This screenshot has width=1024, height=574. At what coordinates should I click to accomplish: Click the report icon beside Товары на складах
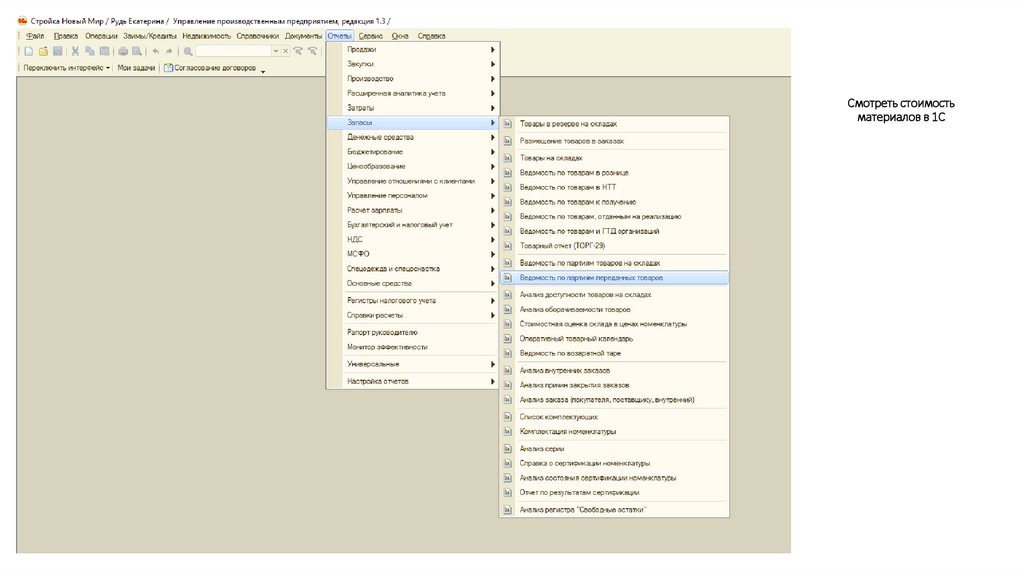pyautogui.click(x=507, y=158)
